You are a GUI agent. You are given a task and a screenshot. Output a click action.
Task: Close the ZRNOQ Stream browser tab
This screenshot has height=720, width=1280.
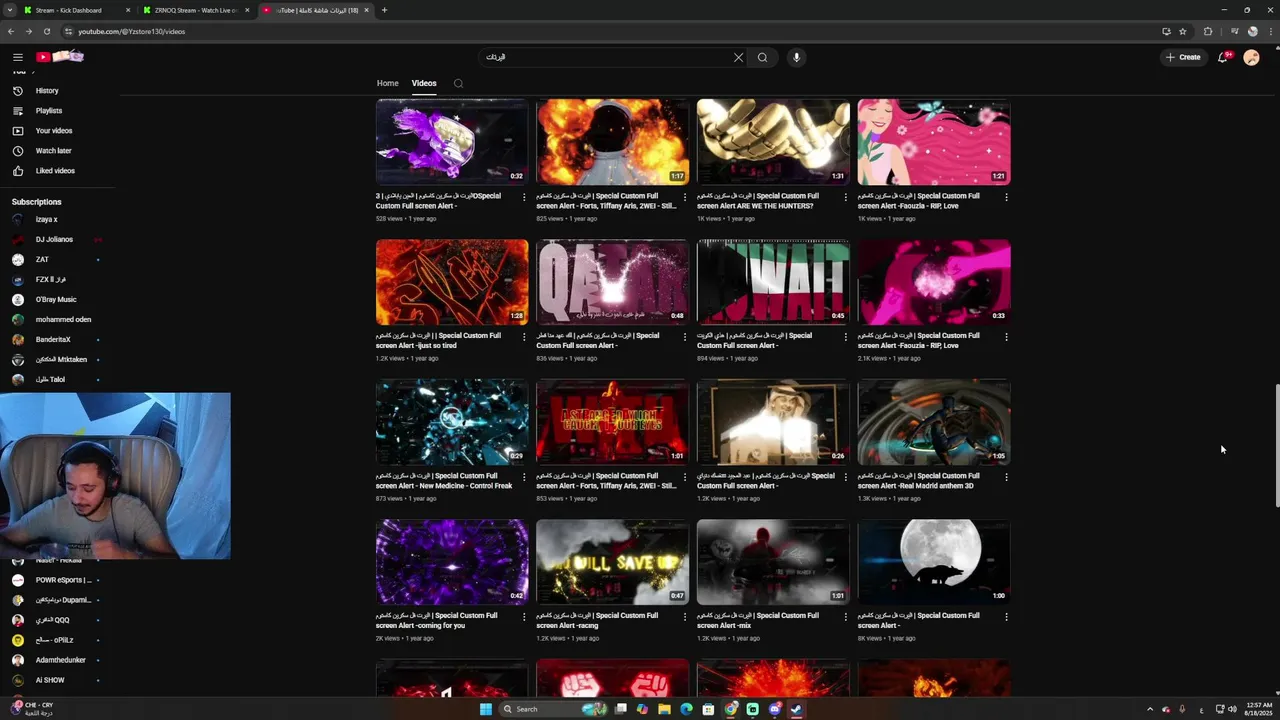pos(247,10)
